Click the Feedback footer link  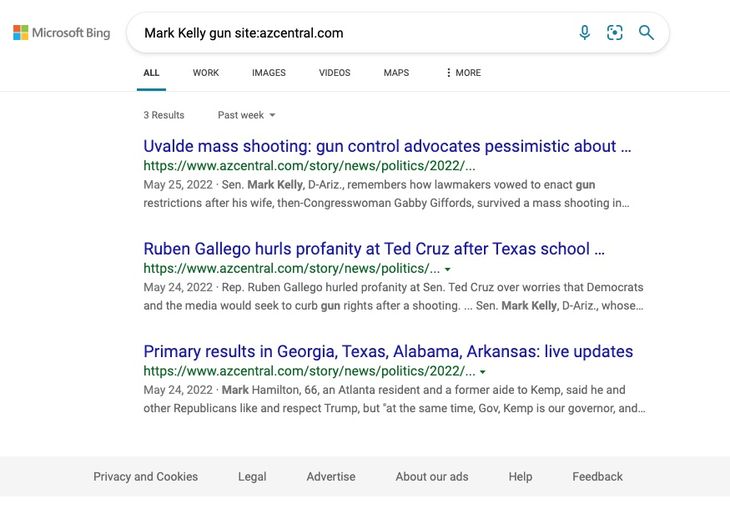597,477
